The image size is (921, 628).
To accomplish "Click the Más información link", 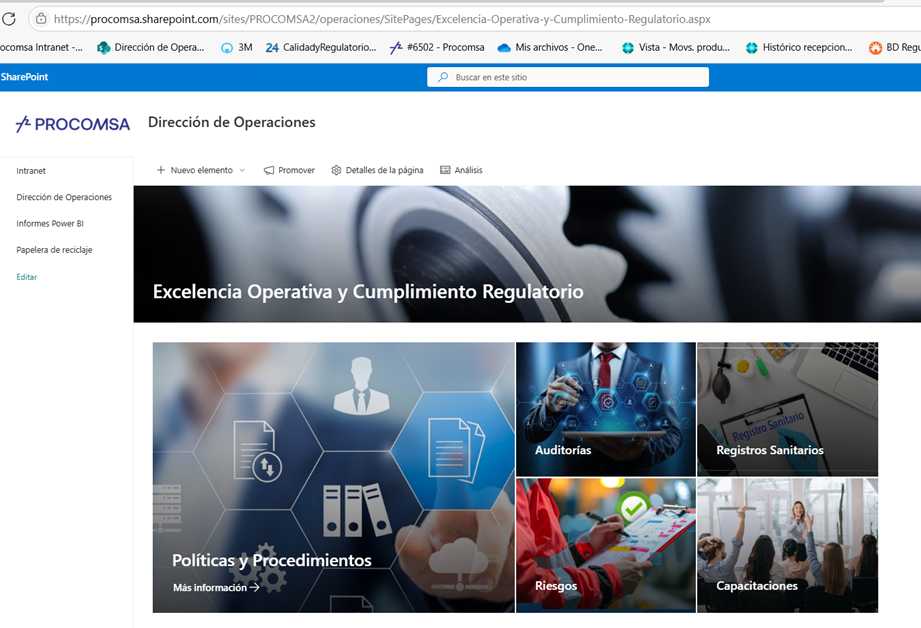I will click(215, 588).
